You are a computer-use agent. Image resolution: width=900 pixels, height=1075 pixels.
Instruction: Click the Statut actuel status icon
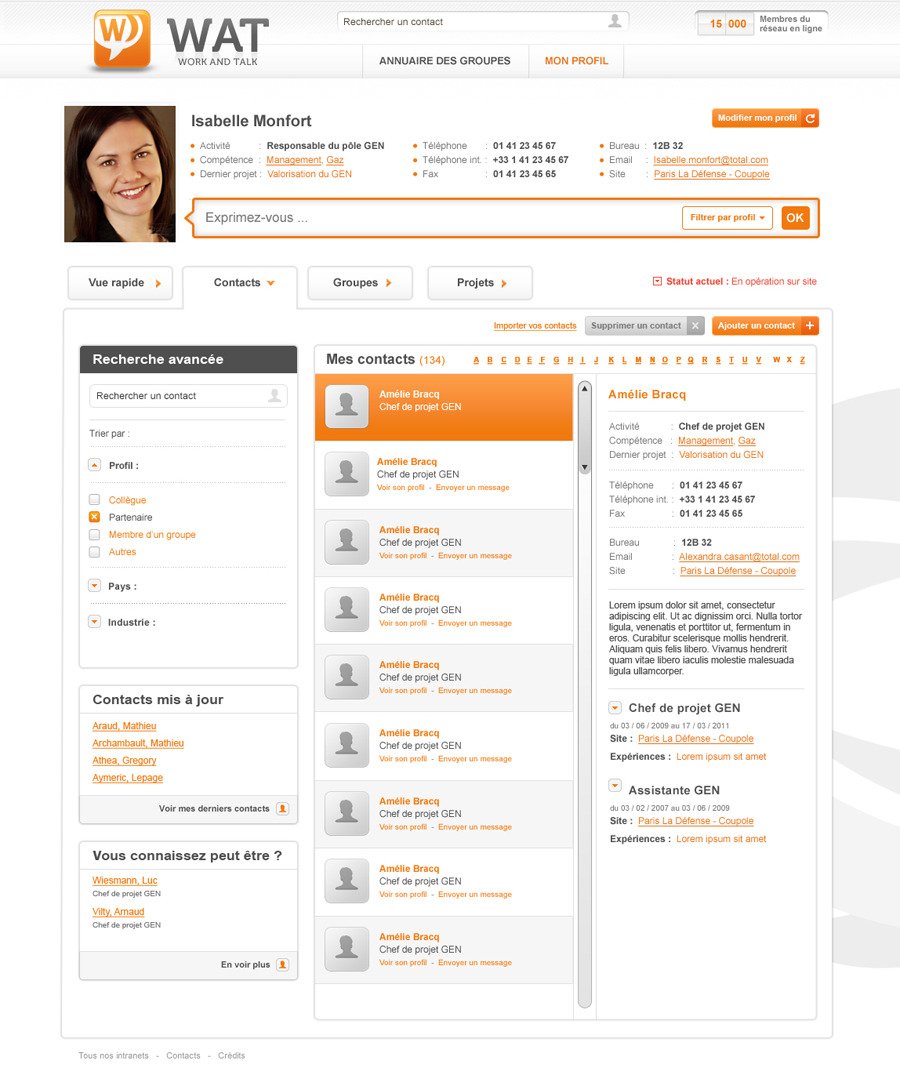657,282
